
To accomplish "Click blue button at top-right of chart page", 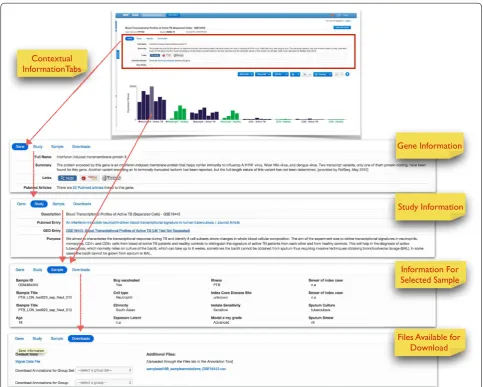I will pos(342,28).
